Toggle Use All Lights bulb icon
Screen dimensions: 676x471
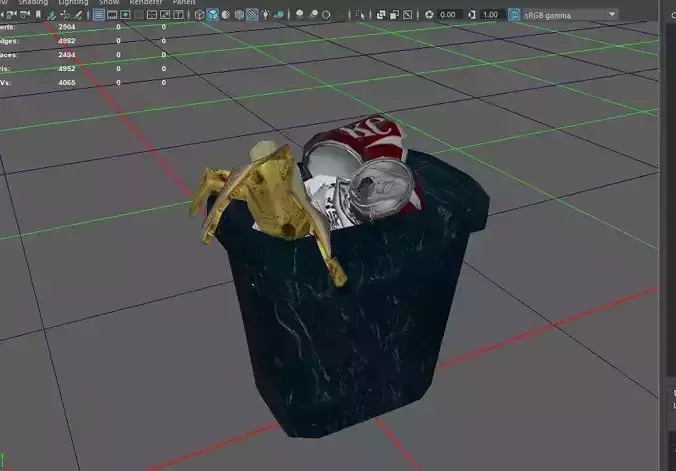point(266,15)
